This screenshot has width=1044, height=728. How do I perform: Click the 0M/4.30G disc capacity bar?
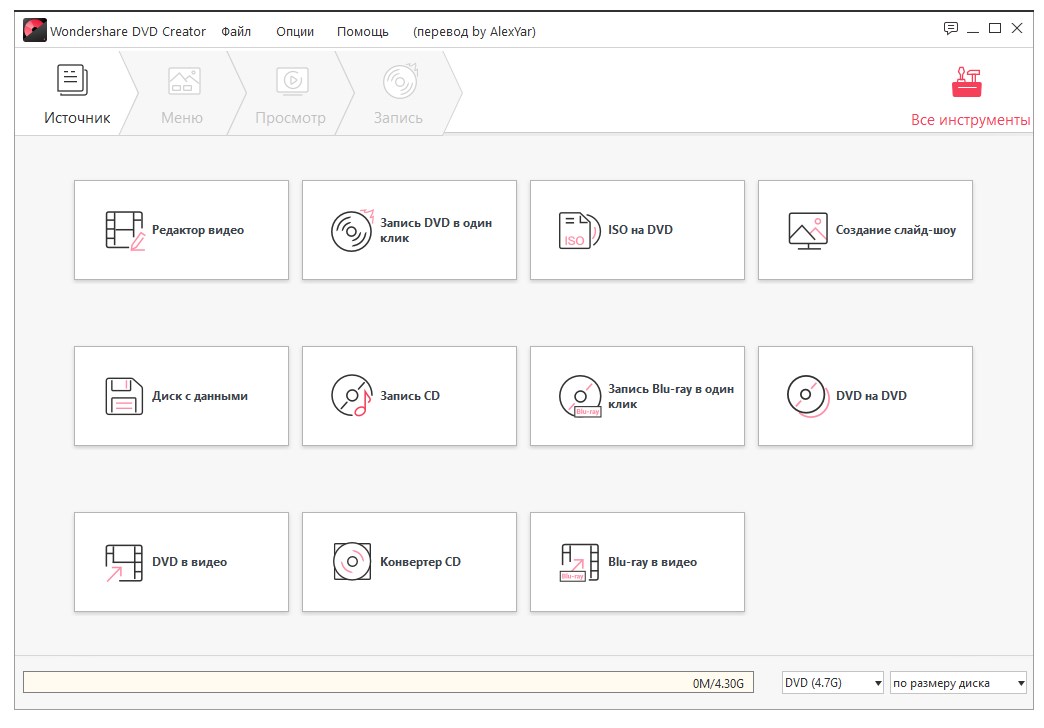(388, 683)
